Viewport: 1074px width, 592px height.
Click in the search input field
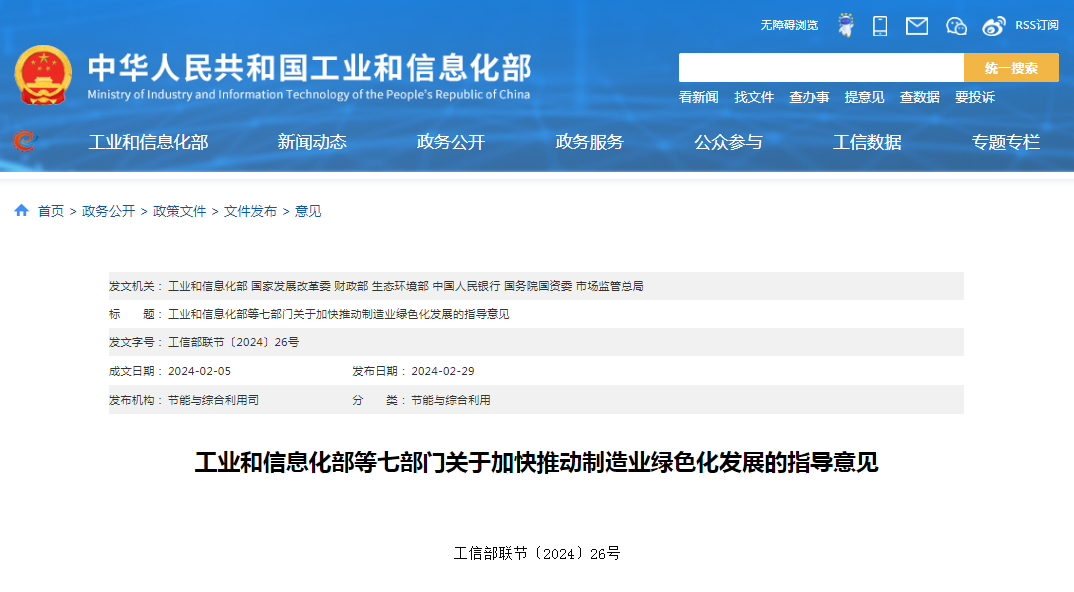point(820,68)
